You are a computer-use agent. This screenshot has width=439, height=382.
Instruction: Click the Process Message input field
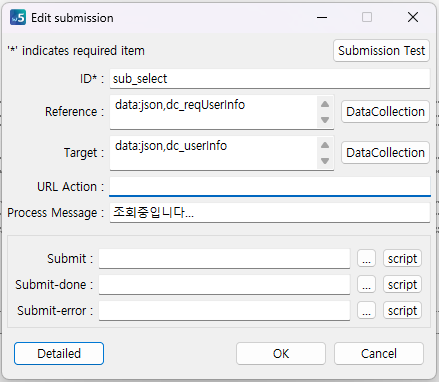click(x=270, y=213)
